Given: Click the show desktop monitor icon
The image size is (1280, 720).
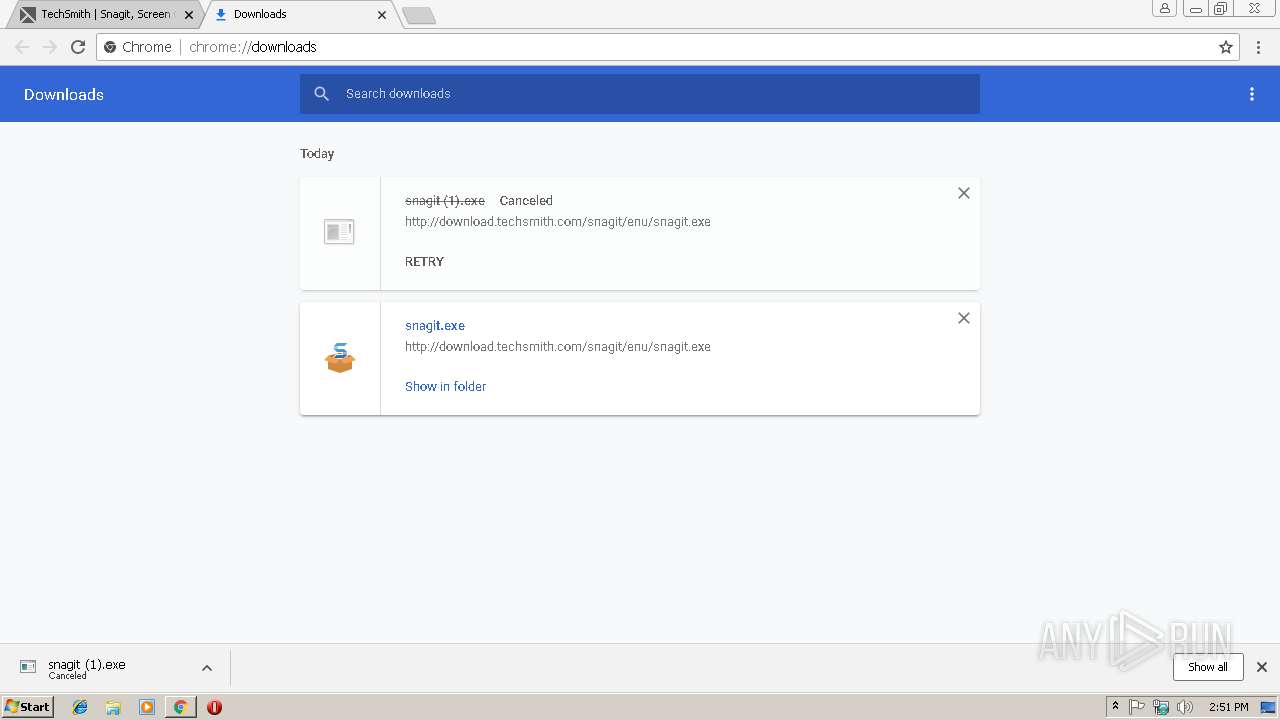Looking at the screenshot, I should pyautogui.click(x=1269, y=707).
